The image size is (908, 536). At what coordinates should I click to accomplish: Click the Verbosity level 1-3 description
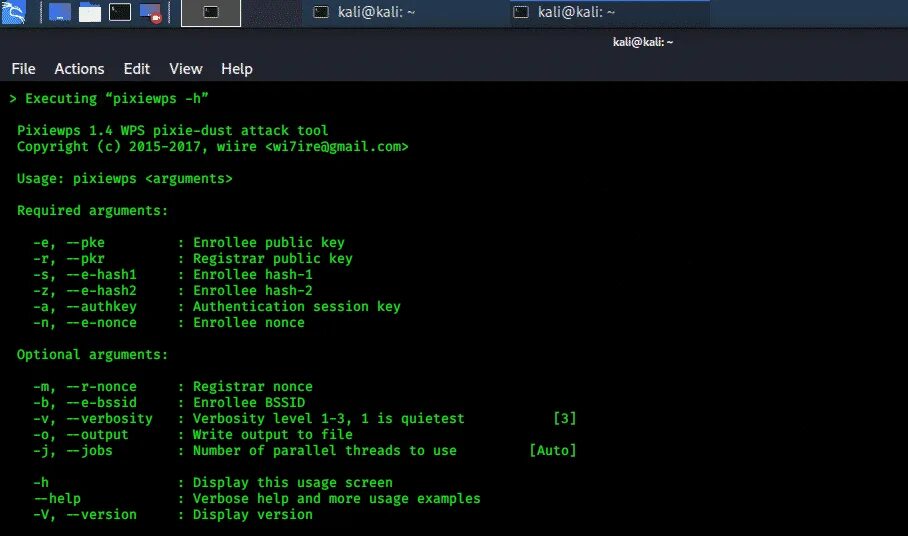328,418
